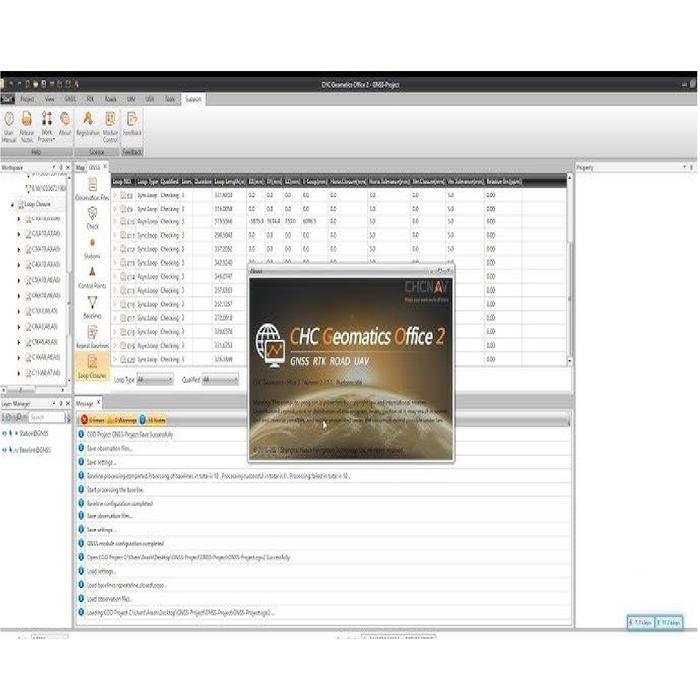Open Control Points in the GNSS sidebar
The image size is (700, 700).
(x=92, y=278)
